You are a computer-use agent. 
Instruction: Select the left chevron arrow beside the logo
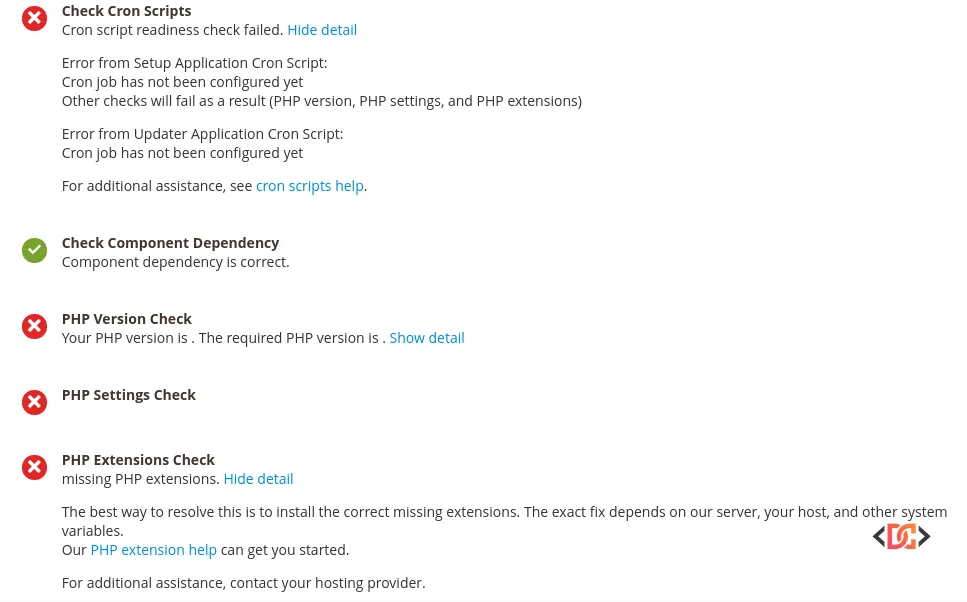tap(879, 536)
